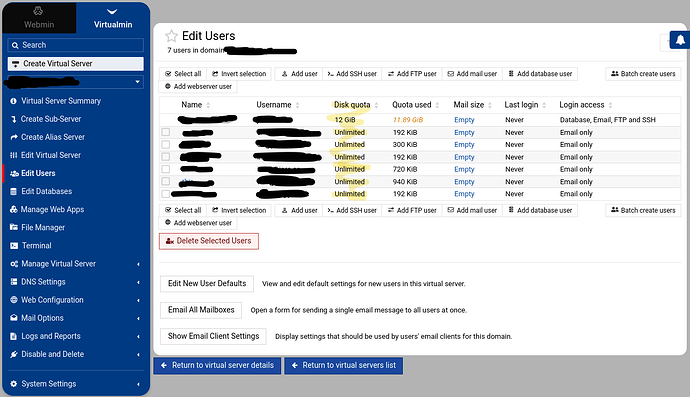The height and width of the screenshot is (397, 690).
Task: Sort table by Last login column
Action: click(x=525, y=105)
